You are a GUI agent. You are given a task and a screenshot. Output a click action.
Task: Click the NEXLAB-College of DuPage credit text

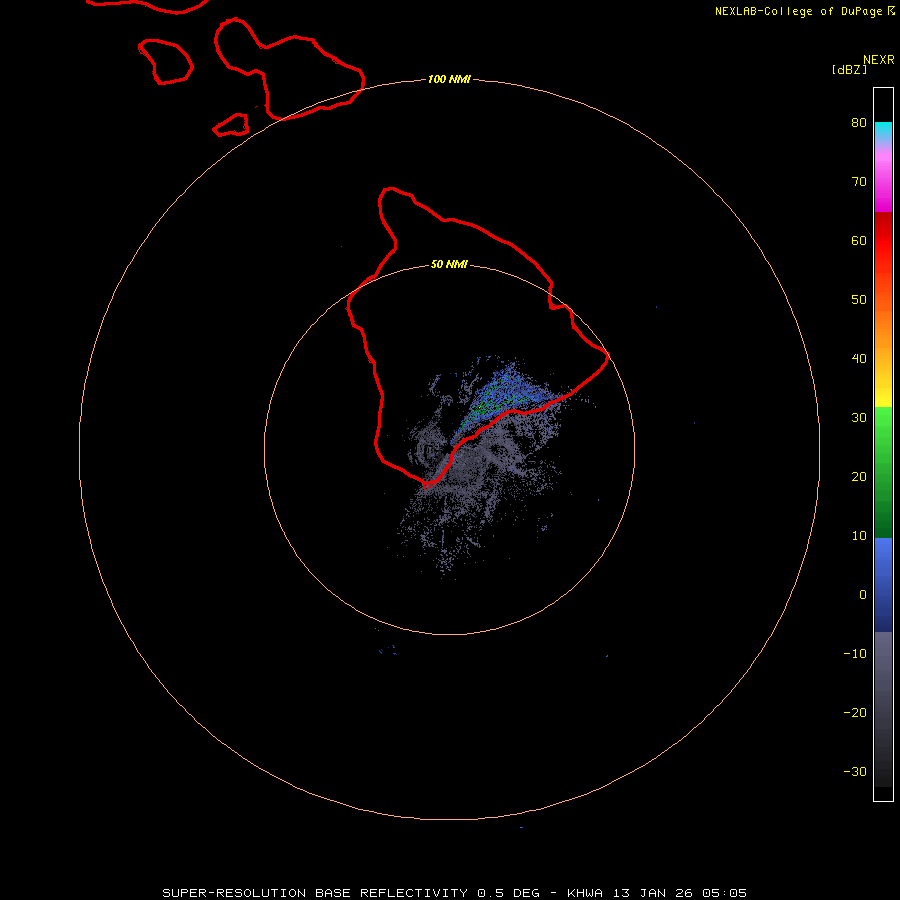[x=798, y=11]
